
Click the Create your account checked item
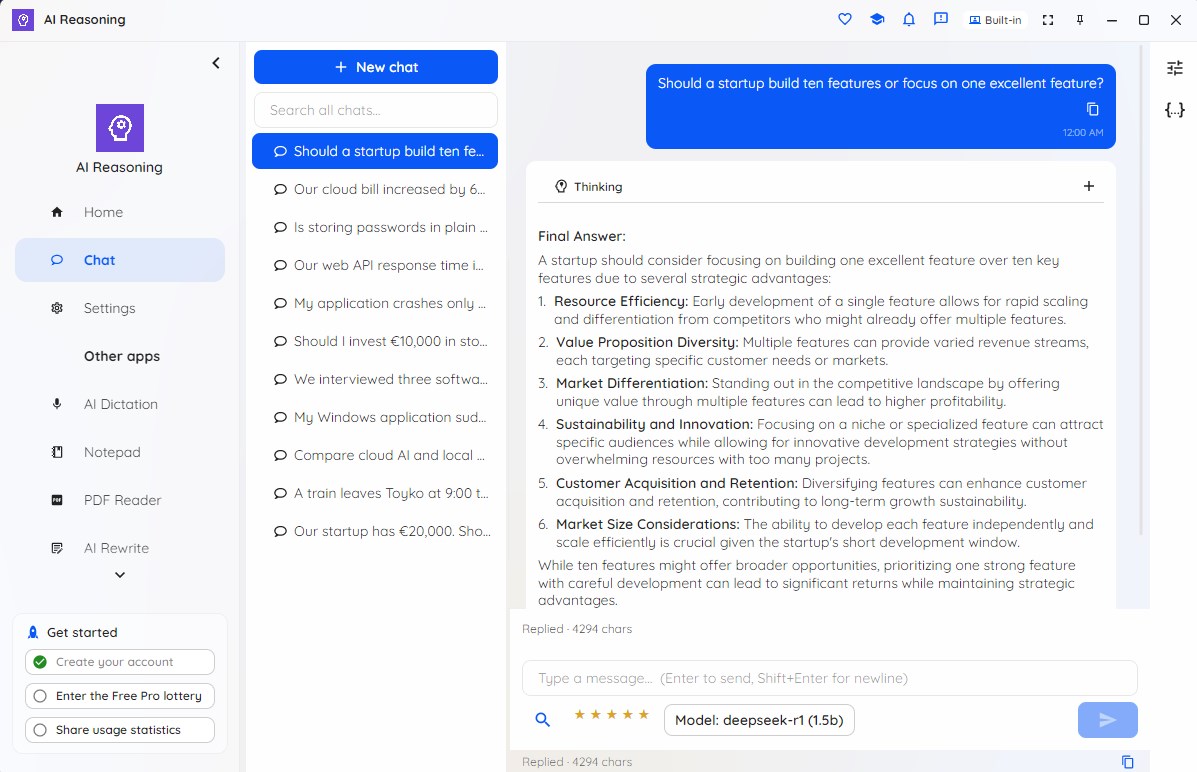pos(120,662)
